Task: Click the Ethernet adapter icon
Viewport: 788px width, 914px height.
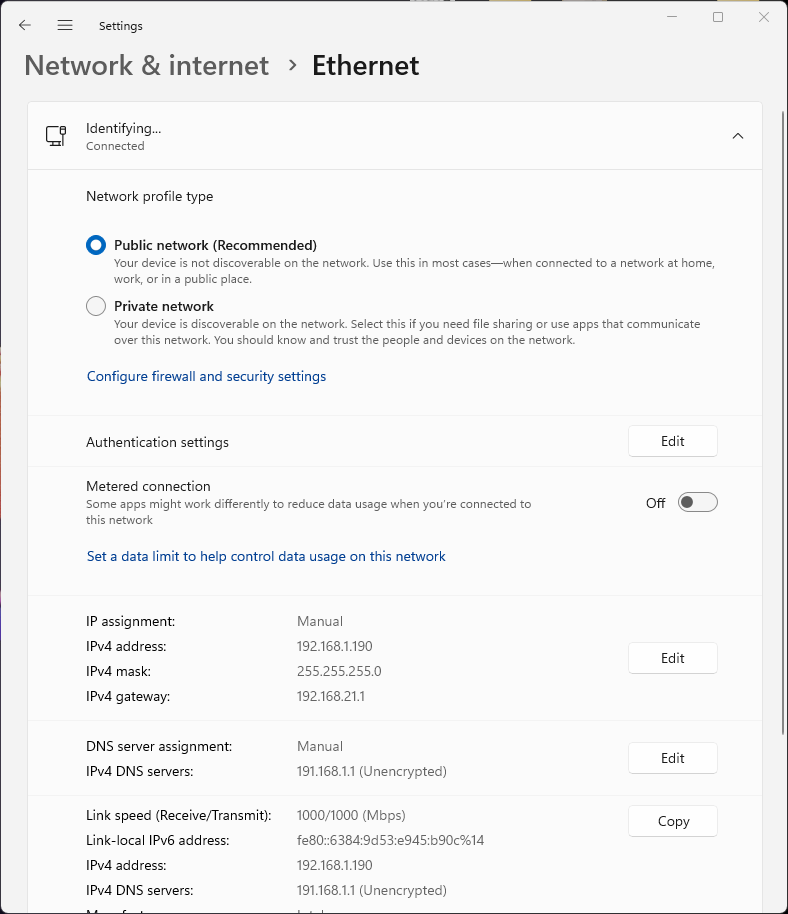Action: point(56,136)
